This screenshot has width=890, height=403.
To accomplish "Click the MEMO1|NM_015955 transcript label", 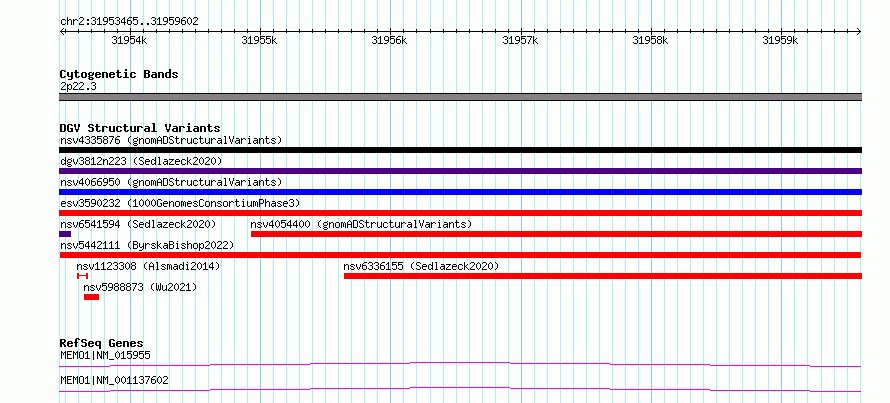I will tap(105, 356).
